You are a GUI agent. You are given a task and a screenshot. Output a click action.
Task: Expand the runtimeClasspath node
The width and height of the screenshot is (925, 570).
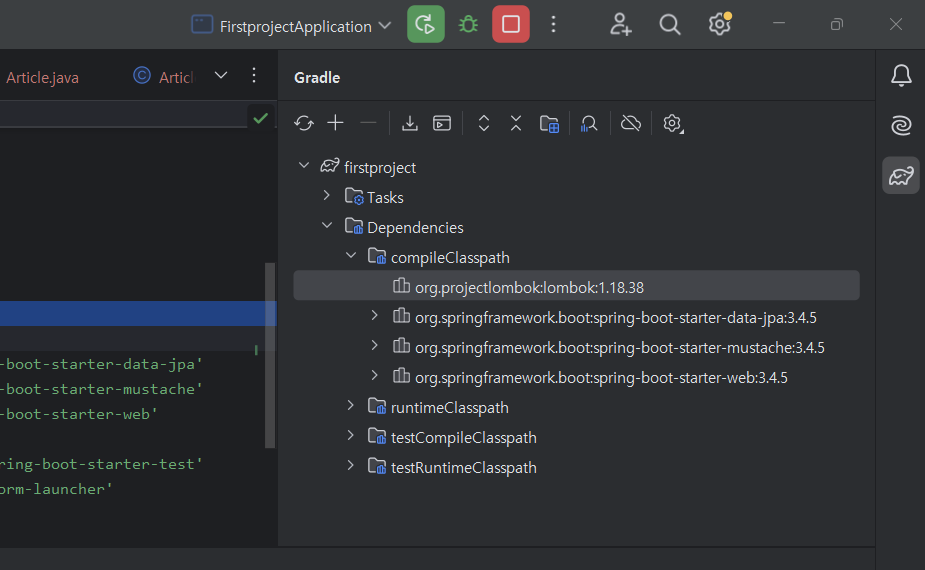click(350, 405)
